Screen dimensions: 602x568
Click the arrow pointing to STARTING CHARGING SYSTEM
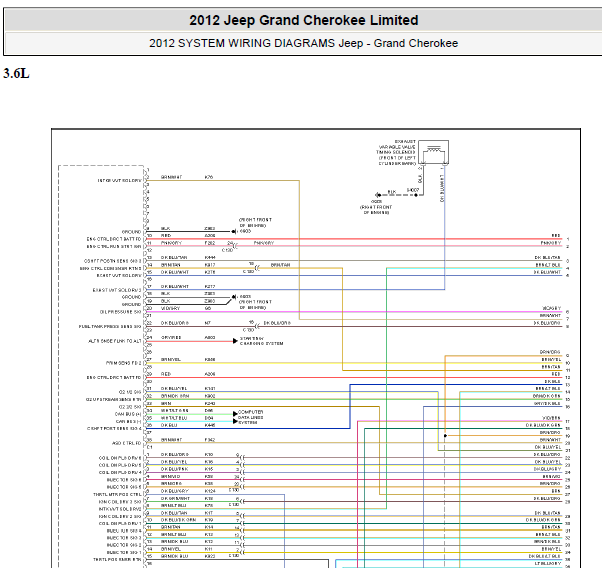point(235,341)
